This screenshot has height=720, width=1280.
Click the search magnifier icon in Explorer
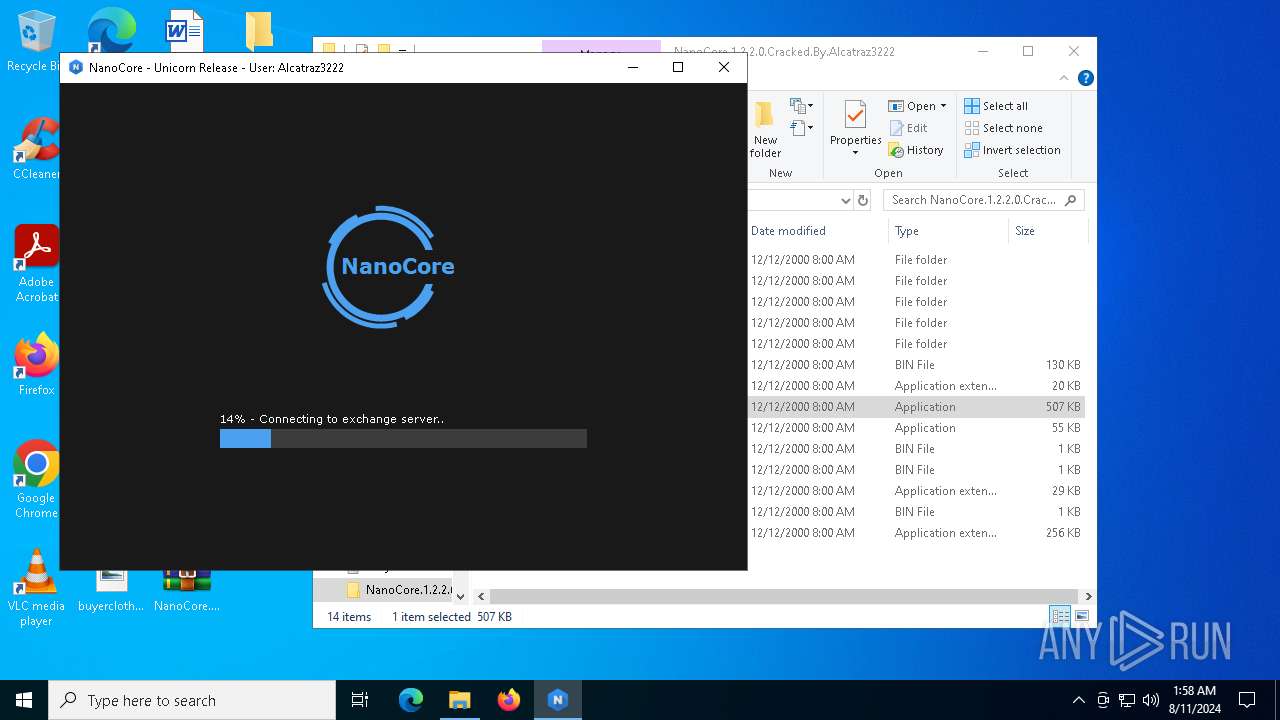1071,200
